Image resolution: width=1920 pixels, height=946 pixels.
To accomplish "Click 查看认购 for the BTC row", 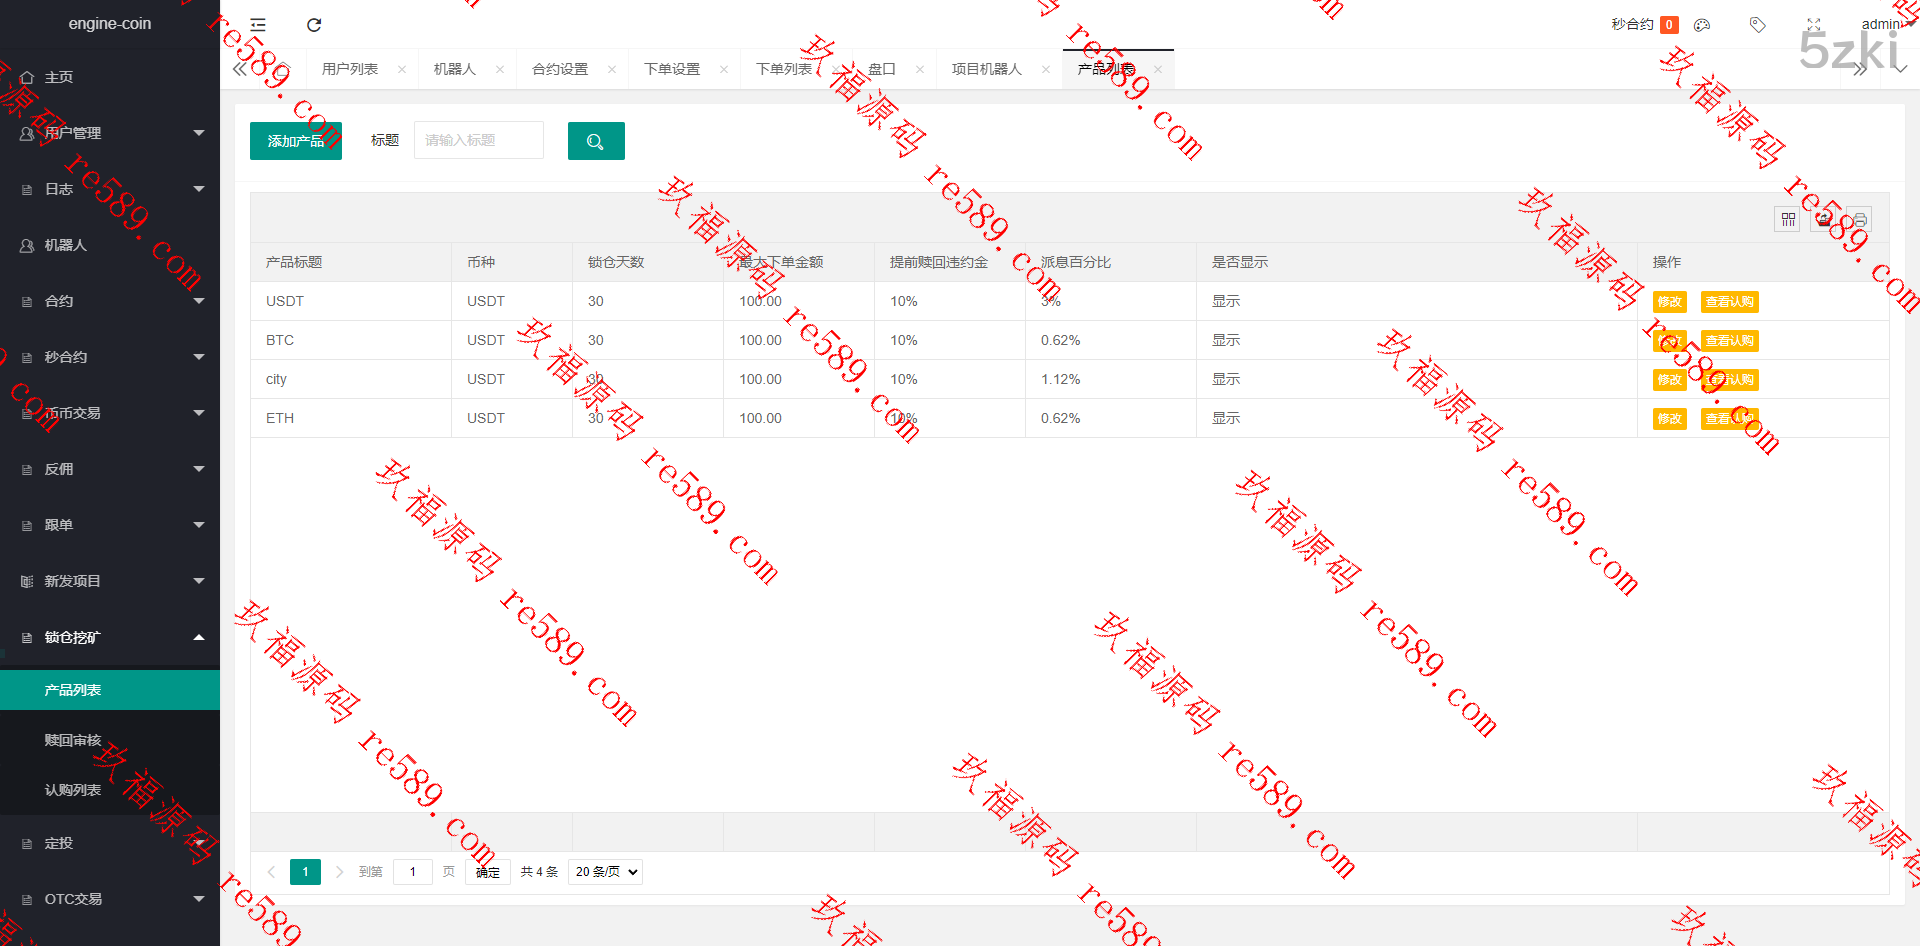I will tap(1729, 341).
